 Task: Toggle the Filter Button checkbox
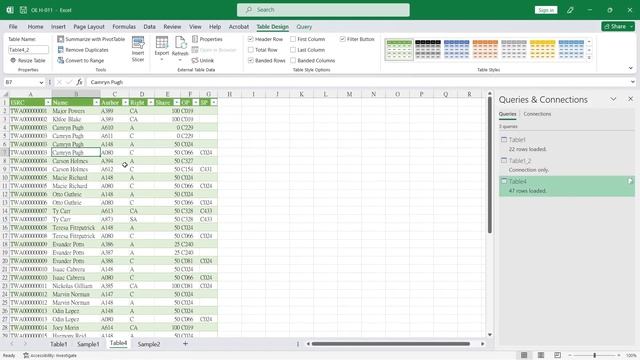pyautogui.click(x=342, y=39)
